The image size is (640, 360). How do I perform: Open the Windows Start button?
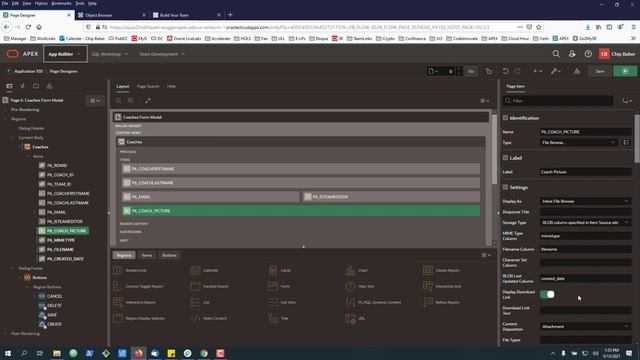pyautogui.click(x=7, y=353)
